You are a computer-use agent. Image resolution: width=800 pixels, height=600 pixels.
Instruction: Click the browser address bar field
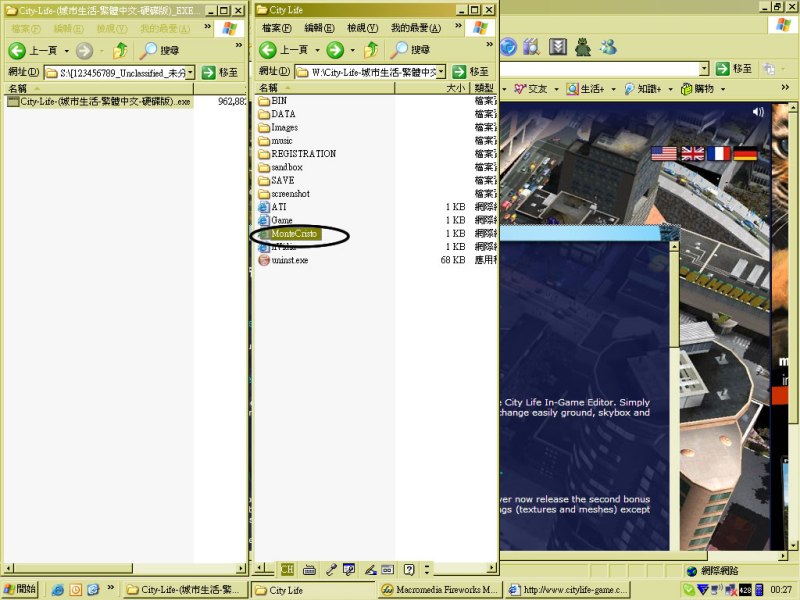605,68
